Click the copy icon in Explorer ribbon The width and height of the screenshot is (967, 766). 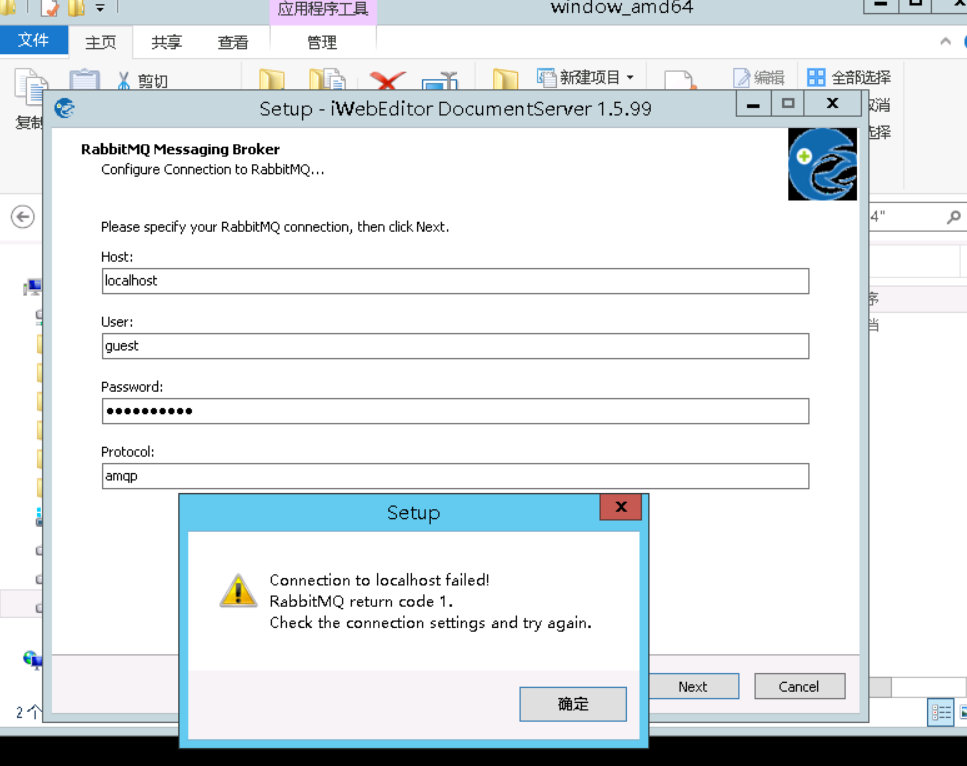click(30, 86)
